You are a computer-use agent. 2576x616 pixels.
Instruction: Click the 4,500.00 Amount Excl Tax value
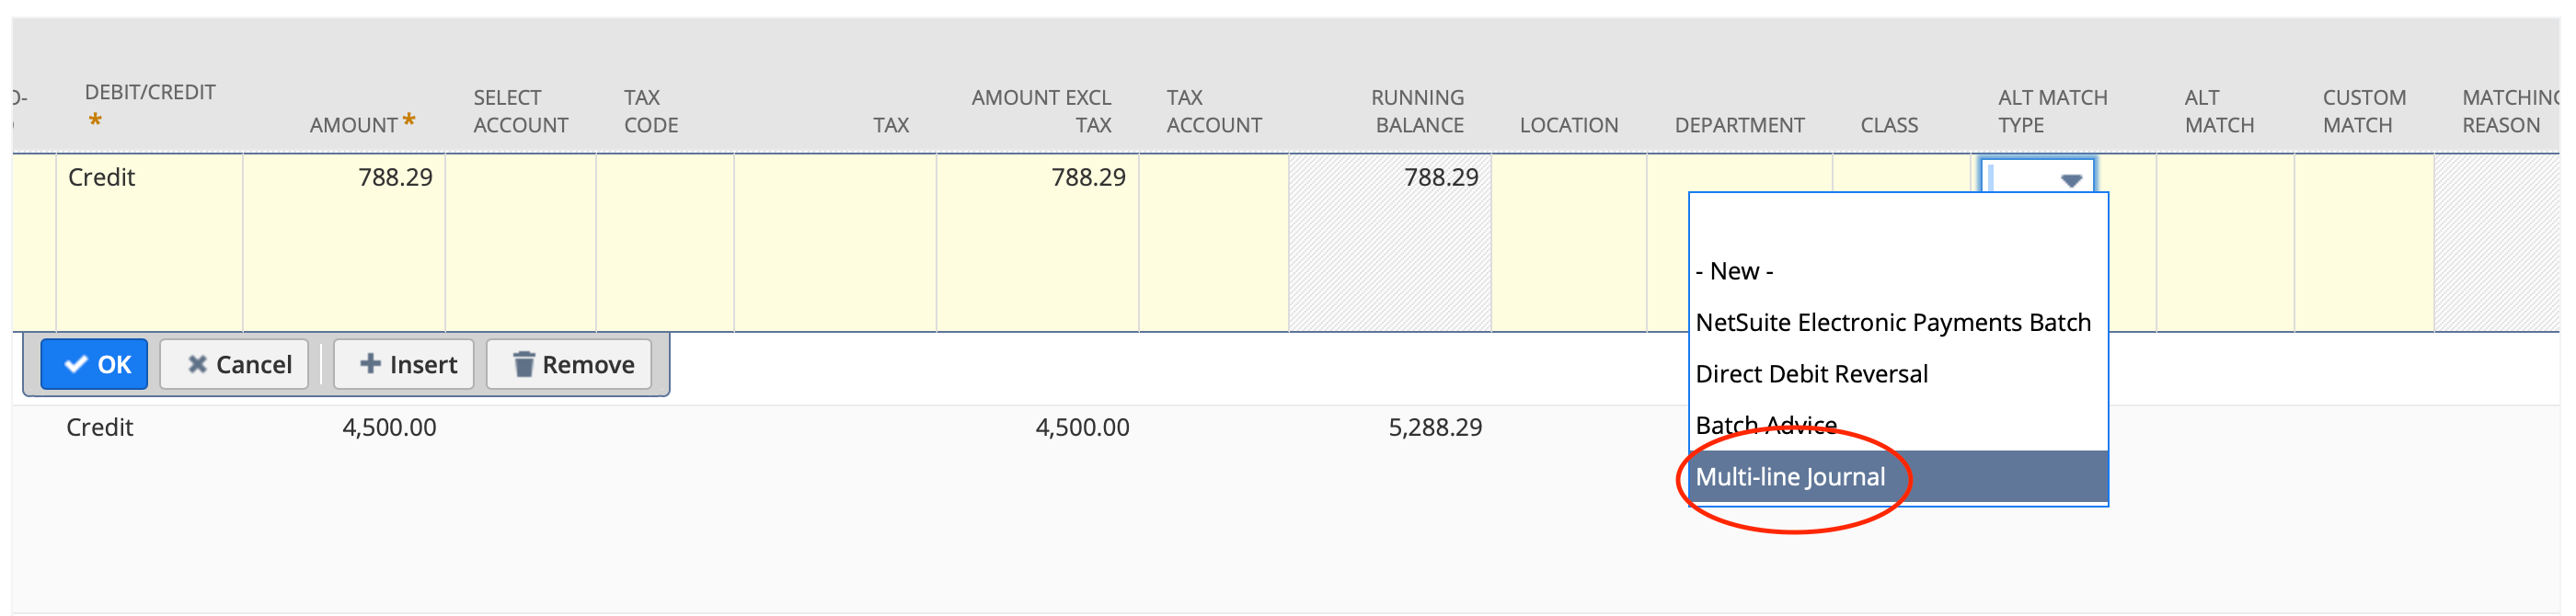1082,427
